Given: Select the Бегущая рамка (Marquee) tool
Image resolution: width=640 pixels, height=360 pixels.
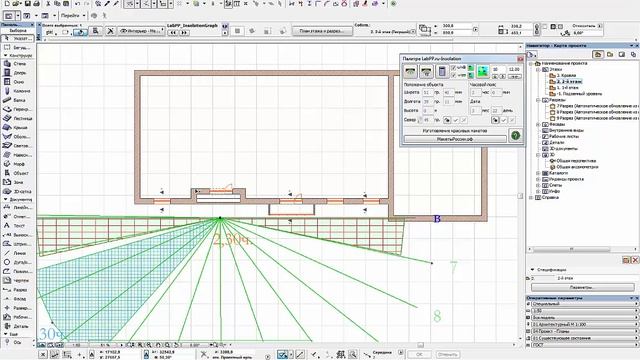Looking at the screenshot, I should [x=16, y=47].
